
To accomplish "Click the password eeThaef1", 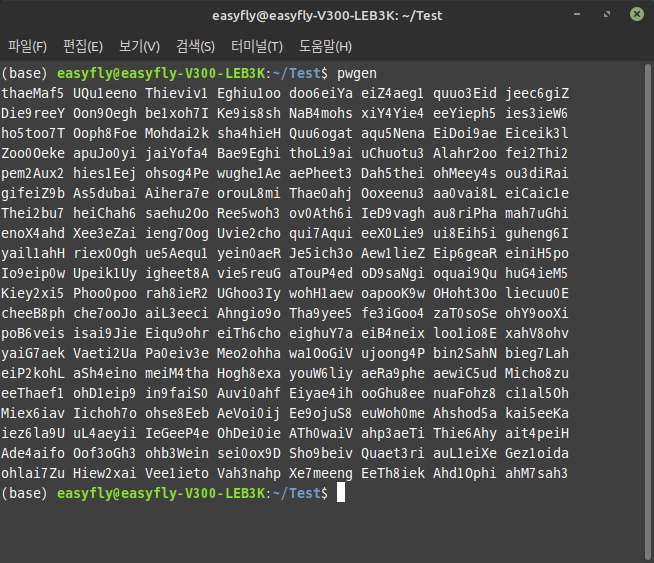I will point(33,394).
